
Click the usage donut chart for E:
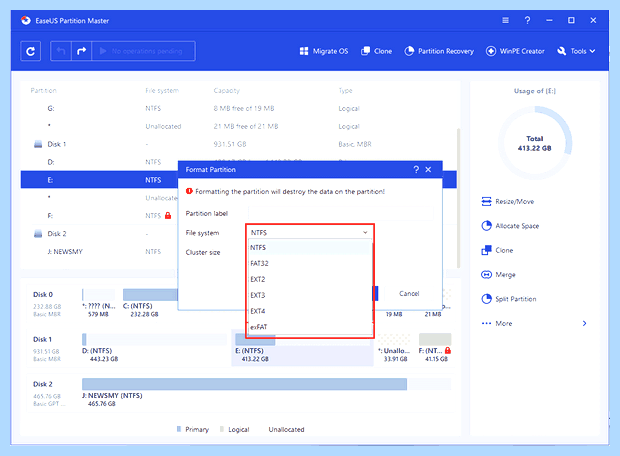click(x=535, y=143)
